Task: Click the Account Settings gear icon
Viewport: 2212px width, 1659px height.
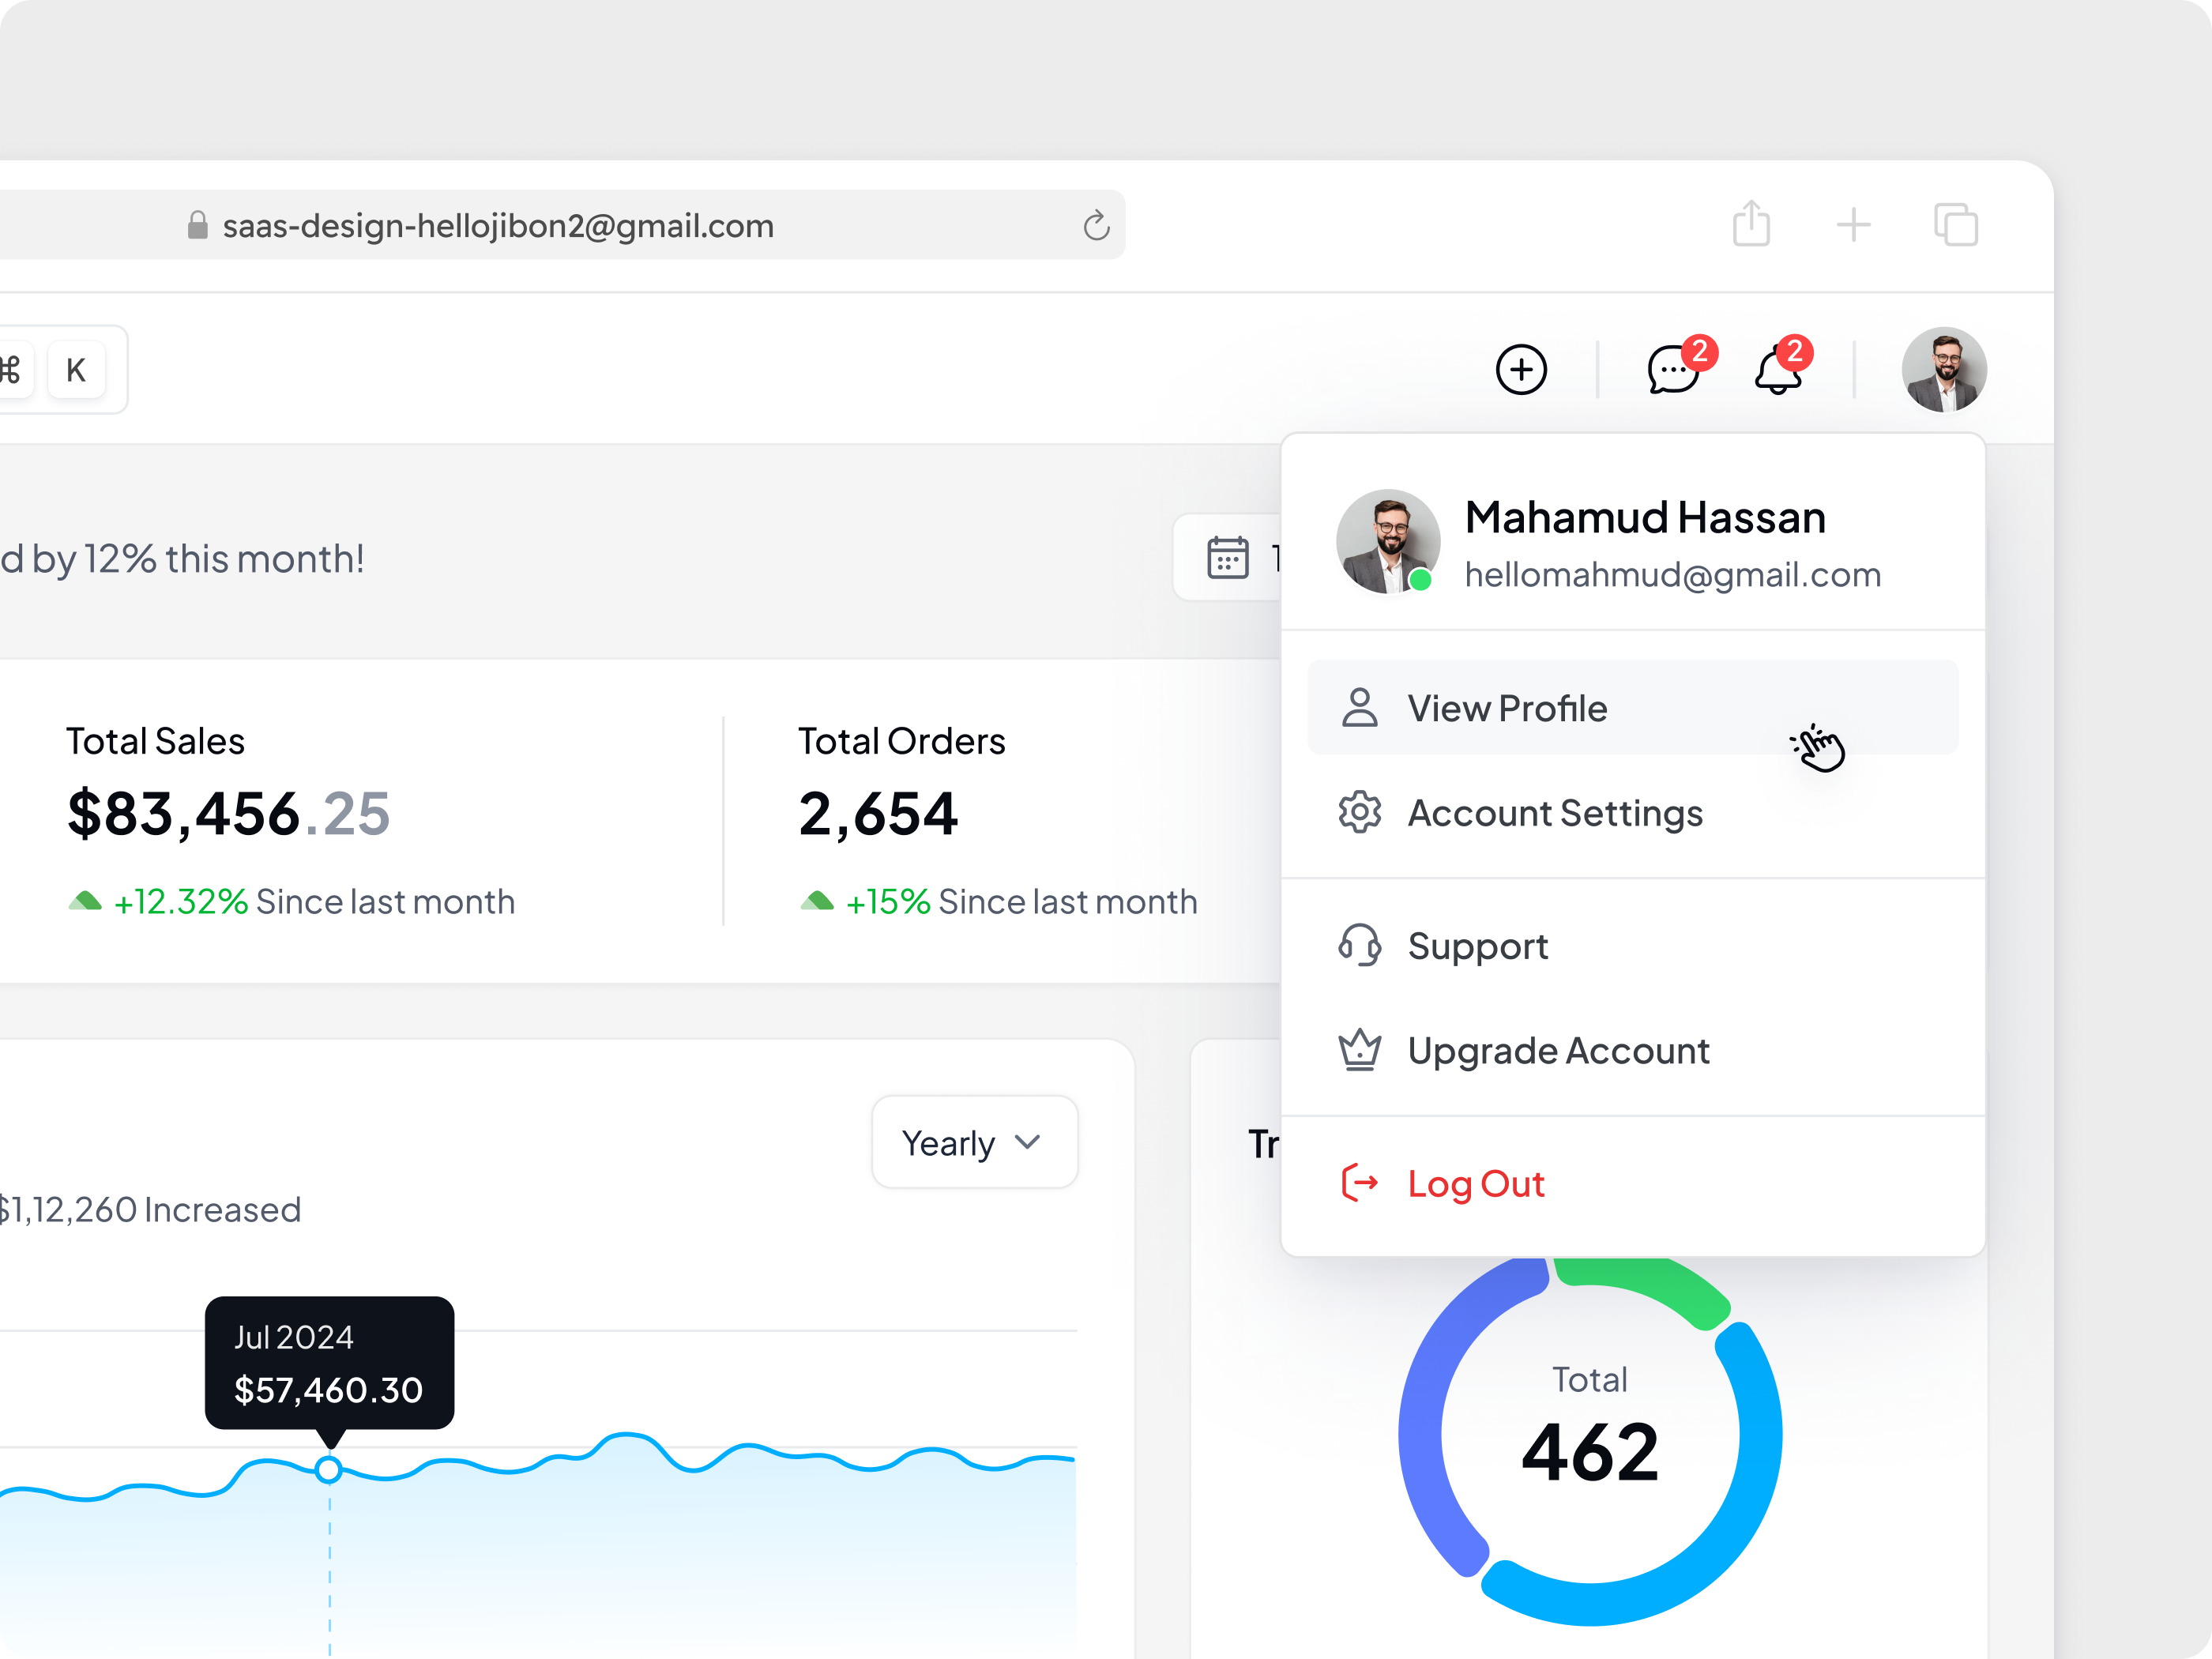Action: point(1359,813)
